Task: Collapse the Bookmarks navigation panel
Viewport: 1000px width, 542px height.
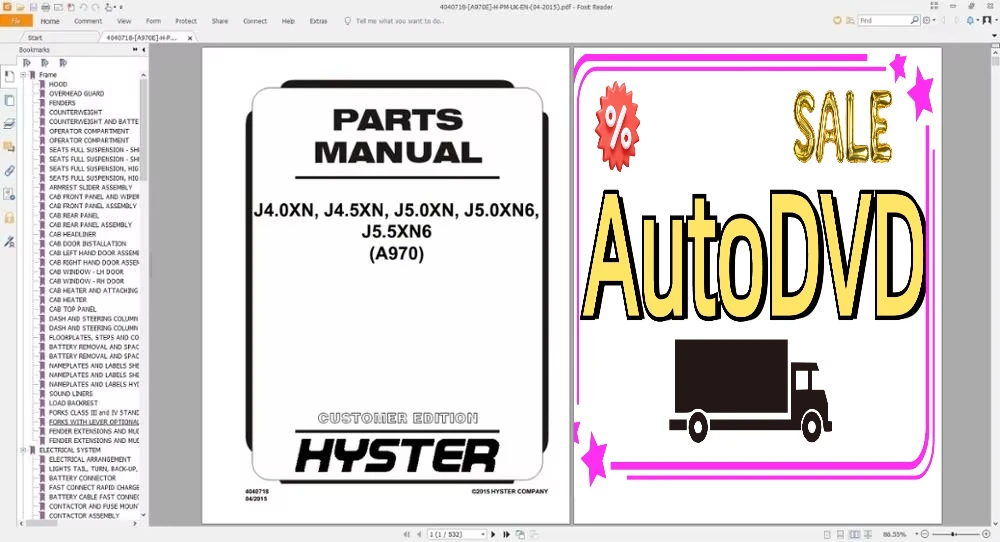Action: (x=143, y=50)
